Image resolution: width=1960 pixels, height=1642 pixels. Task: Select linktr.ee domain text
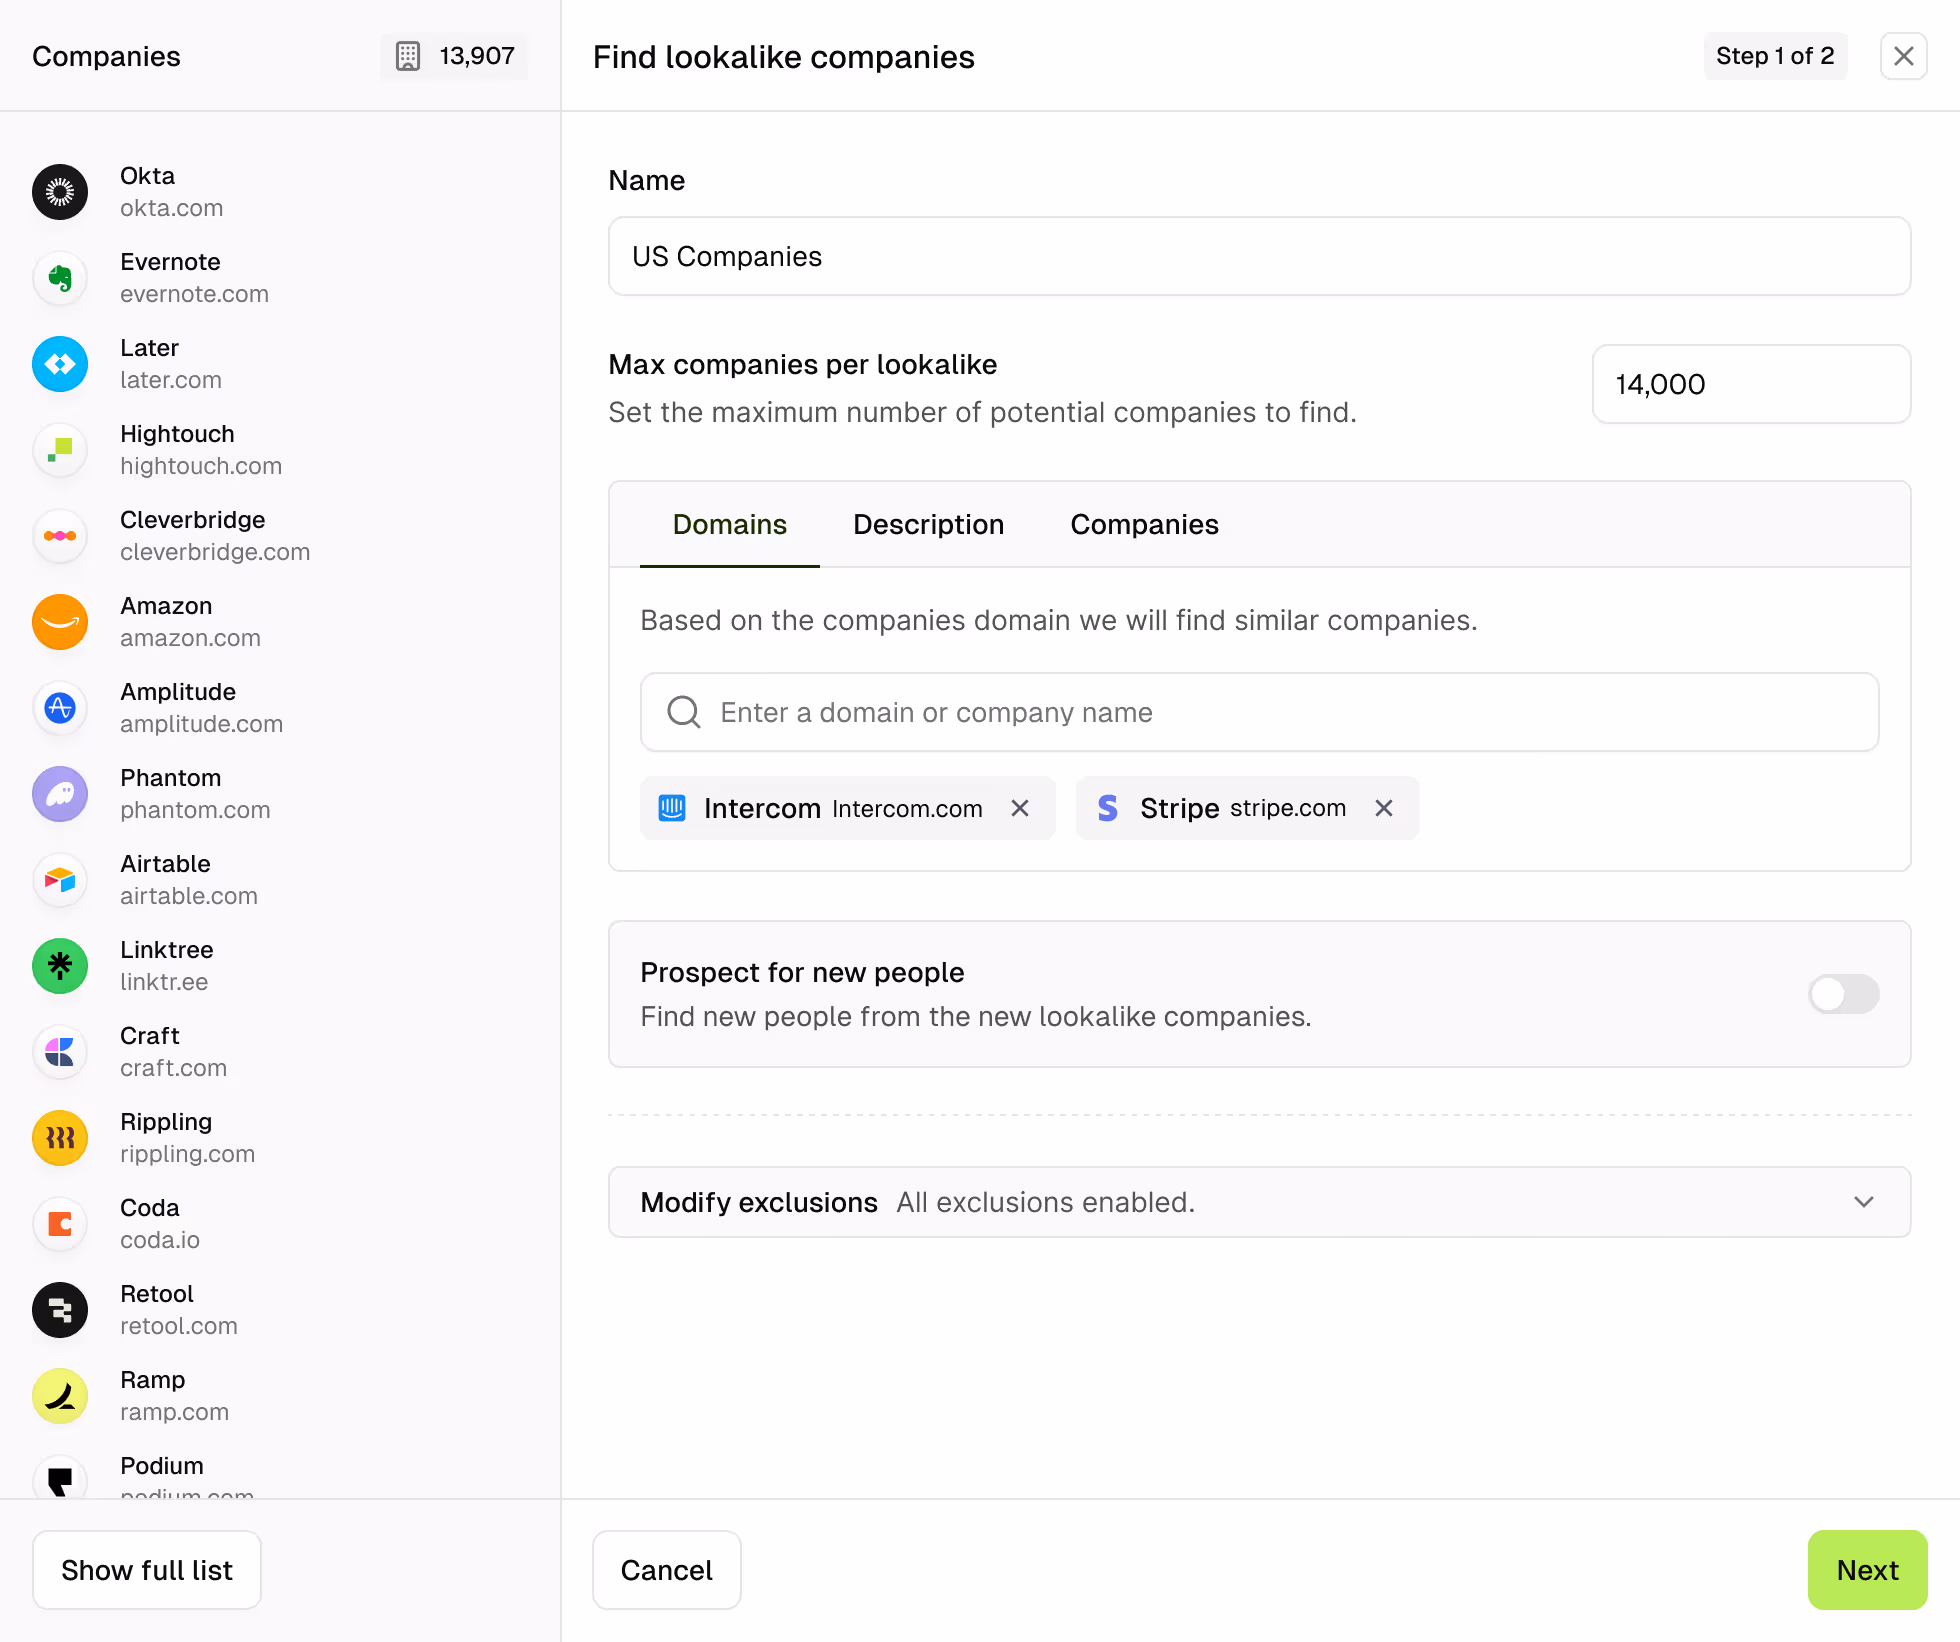pos(164,982)
